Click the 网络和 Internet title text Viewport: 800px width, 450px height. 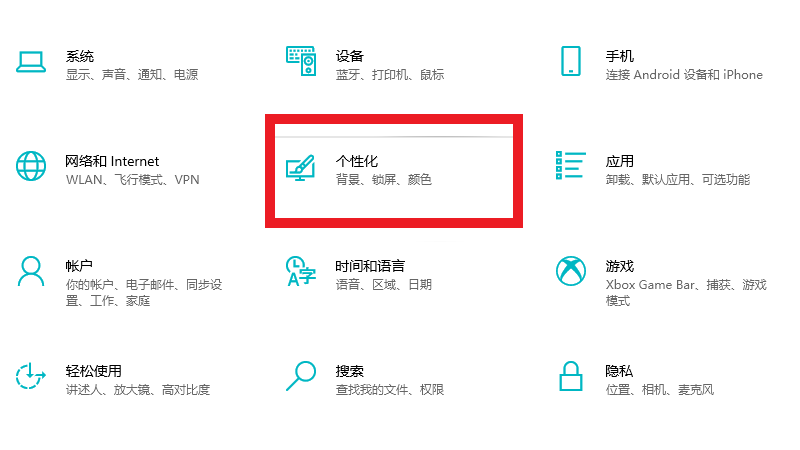pyautogui.click(x=112, y=161)
